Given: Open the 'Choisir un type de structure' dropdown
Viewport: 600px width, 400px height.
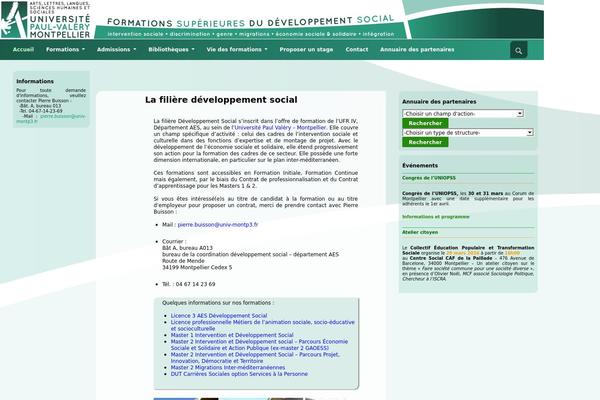Looking at the screenshot, I should (x=468, y=133).
